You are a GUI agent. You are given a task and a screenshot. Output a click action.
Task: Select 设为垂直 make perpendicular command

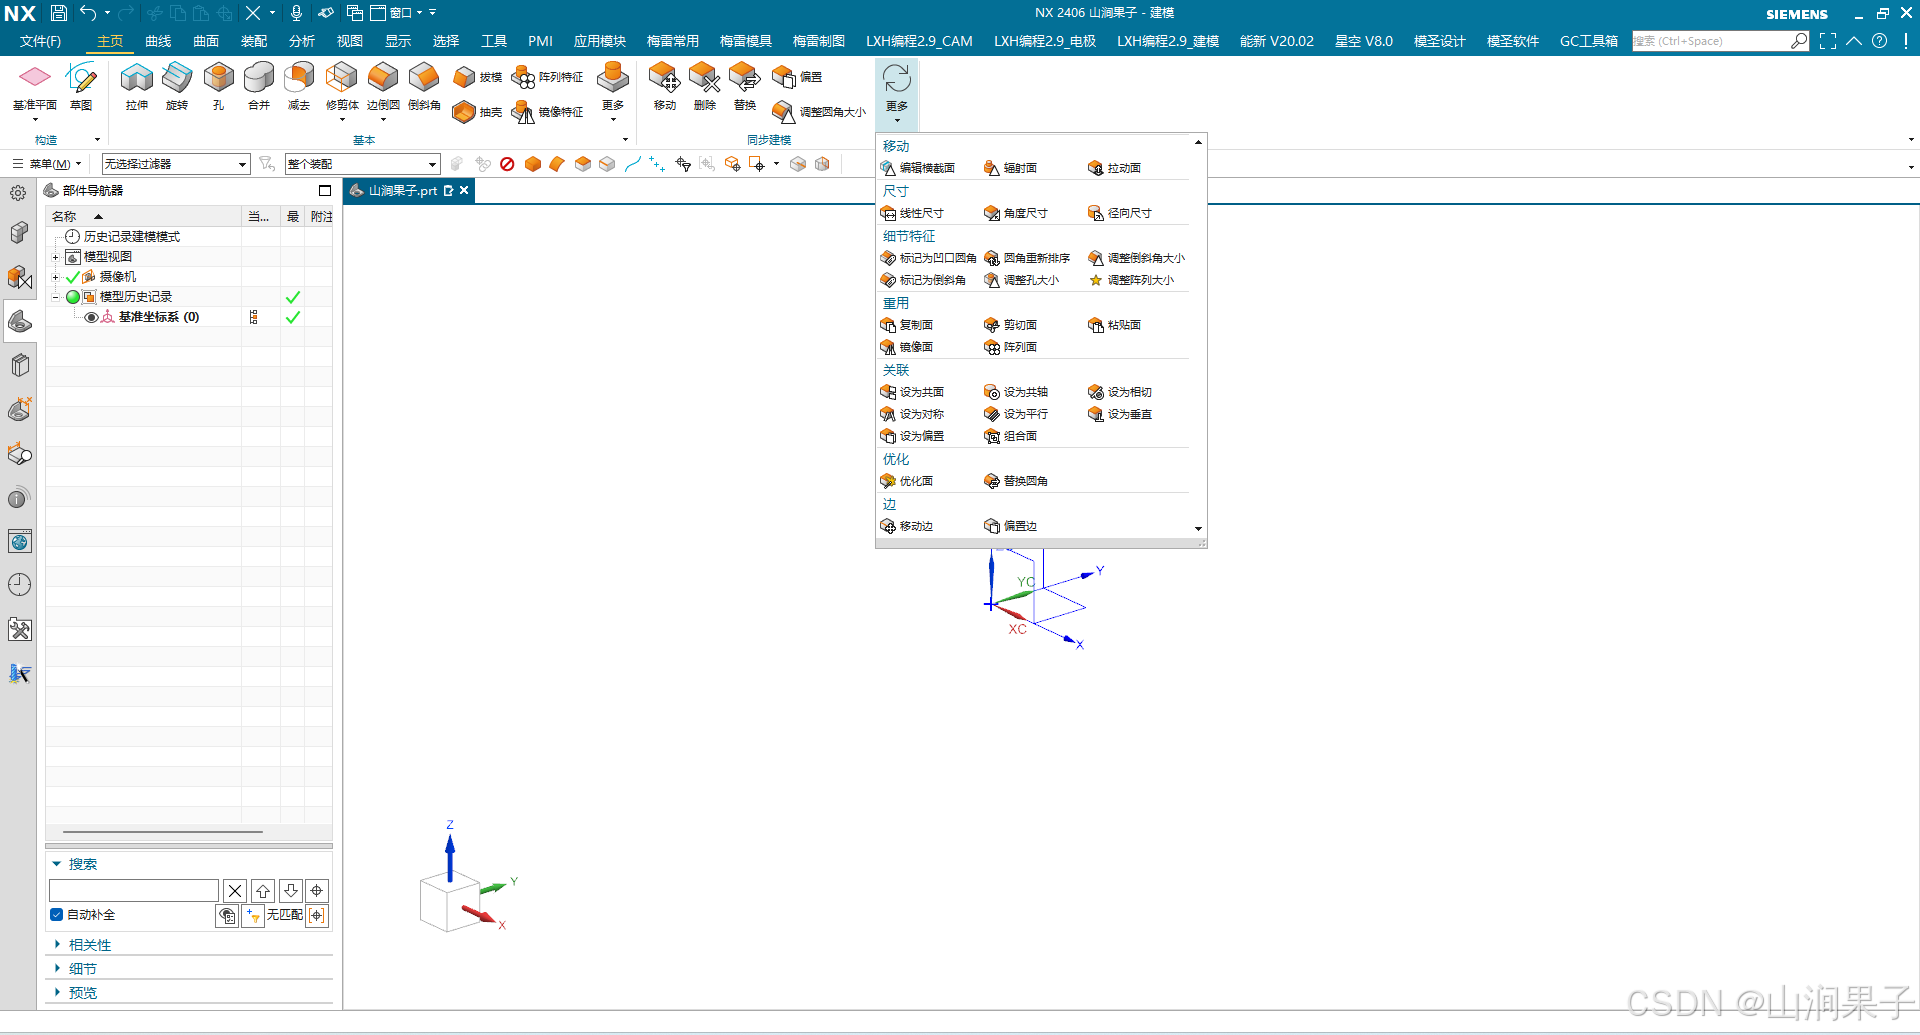point(1120,414)
